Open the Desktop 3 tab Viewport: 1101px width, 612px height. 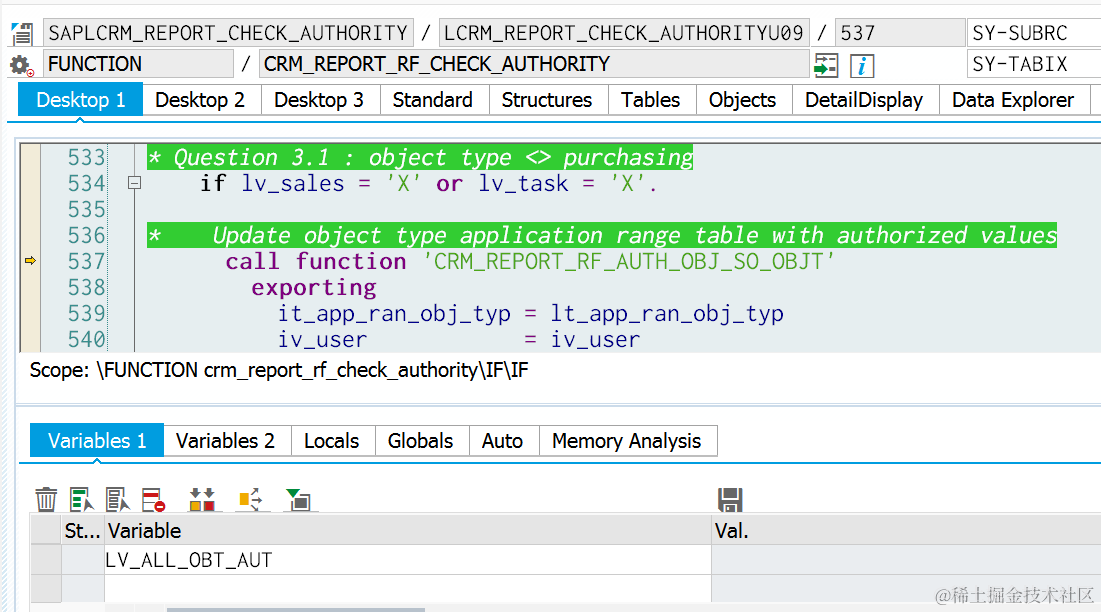(x=319, y=100)
